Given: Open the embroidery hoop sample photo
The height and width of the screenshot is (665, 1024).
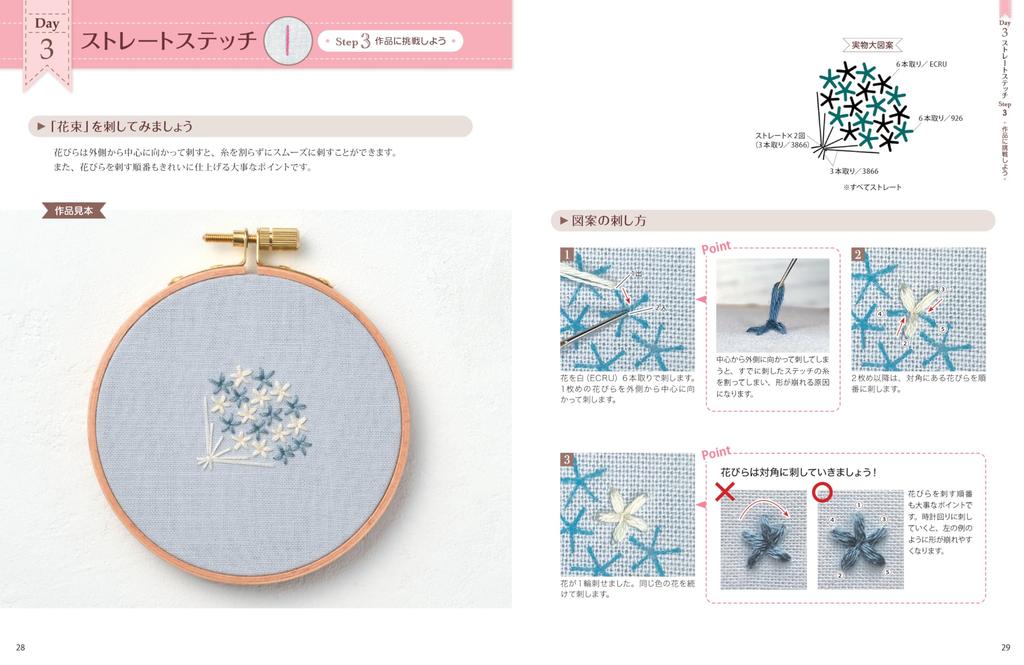Looking at the screenshot, I should [256, 409].
